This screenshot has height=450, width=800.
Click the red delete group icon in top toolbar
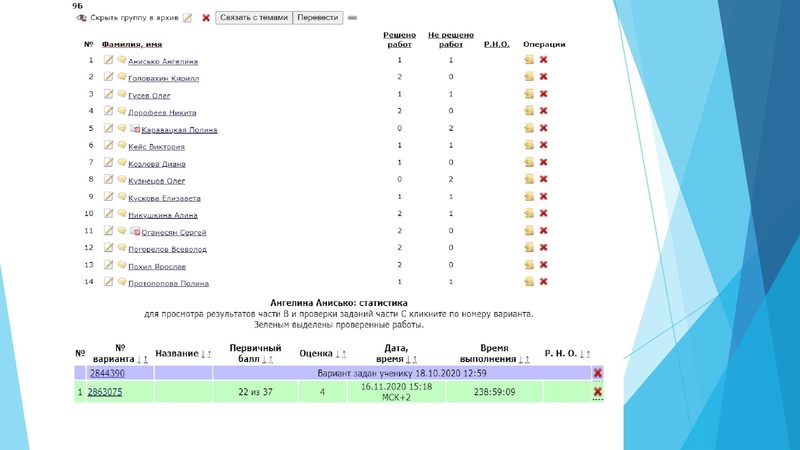point(206,18)
